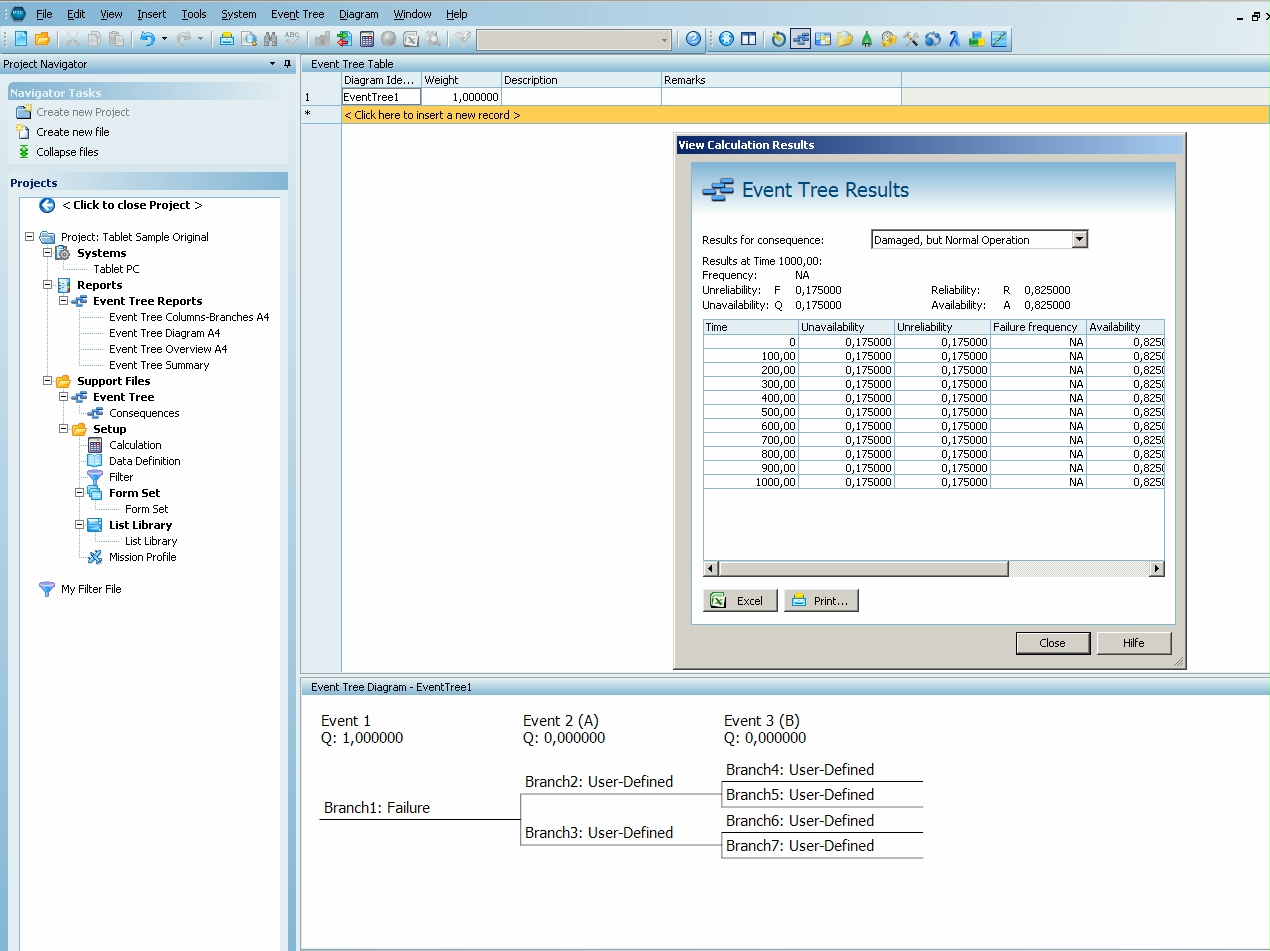Click the New file toolbar icon

point(21,39)
